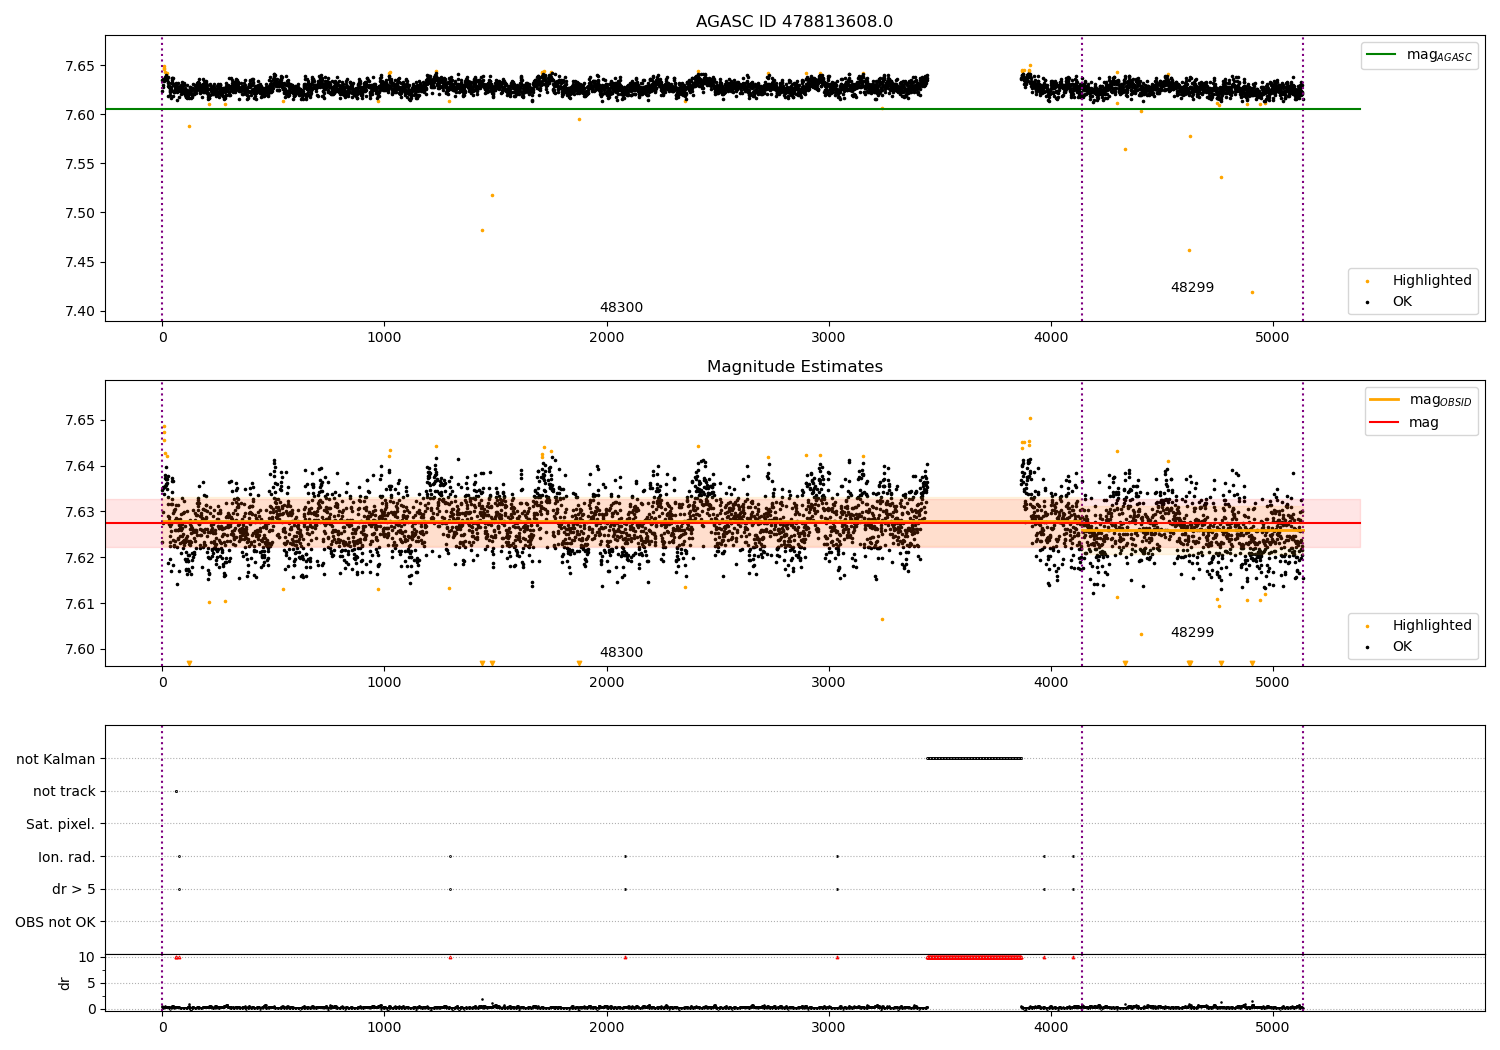Click the "3000" x-axis tick of the top plot
This screenshot has width=1500, height=1050.
pos(829,338)
